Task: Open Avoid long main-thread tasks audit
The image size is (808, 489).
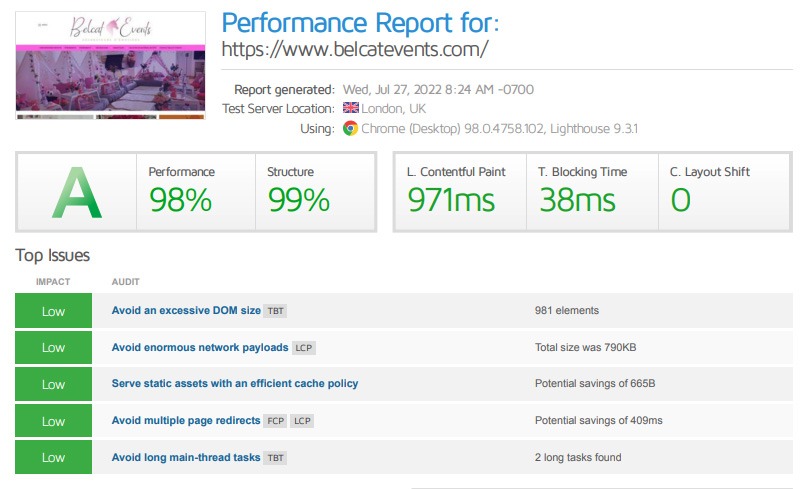Action: (x=186, y=458)
